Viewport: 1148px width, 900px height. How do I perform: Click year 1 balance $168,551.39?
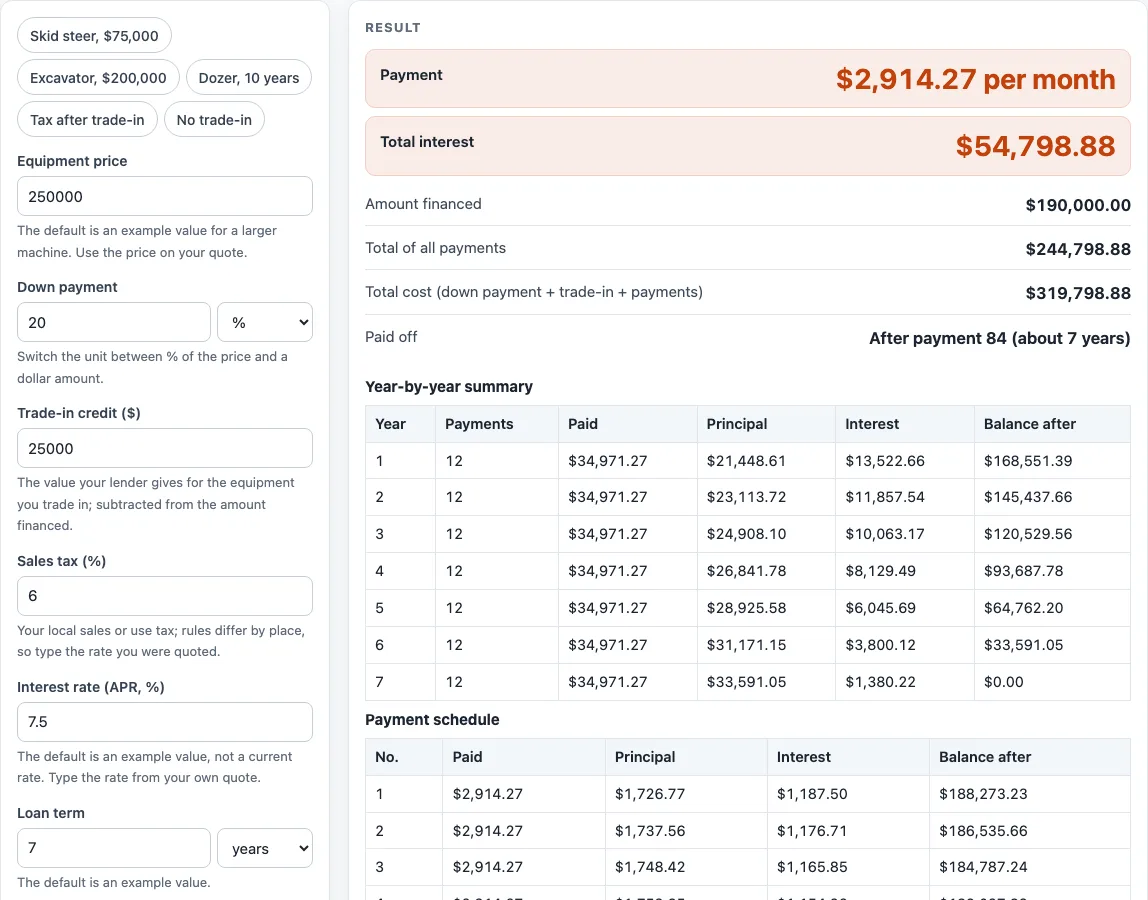click(1028, 461)
